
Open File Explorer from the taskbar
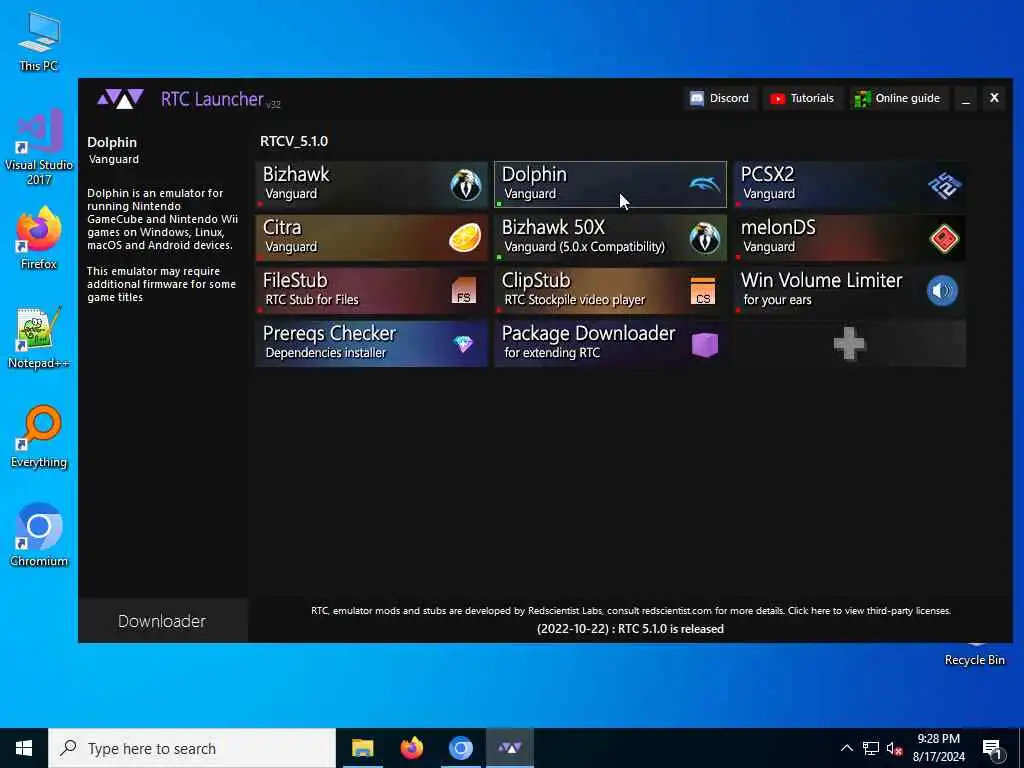362,748
